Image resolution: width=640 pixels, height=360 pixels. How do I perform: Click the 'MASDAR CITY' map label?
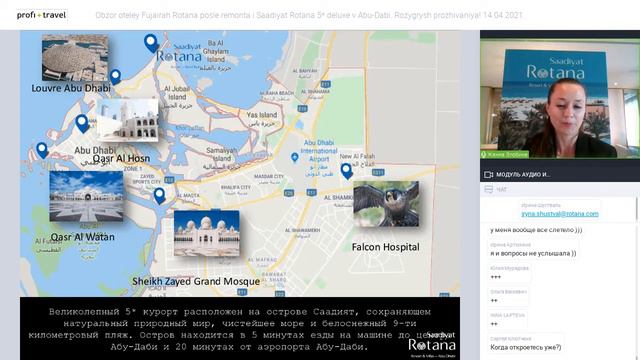[x=269, y=176]
